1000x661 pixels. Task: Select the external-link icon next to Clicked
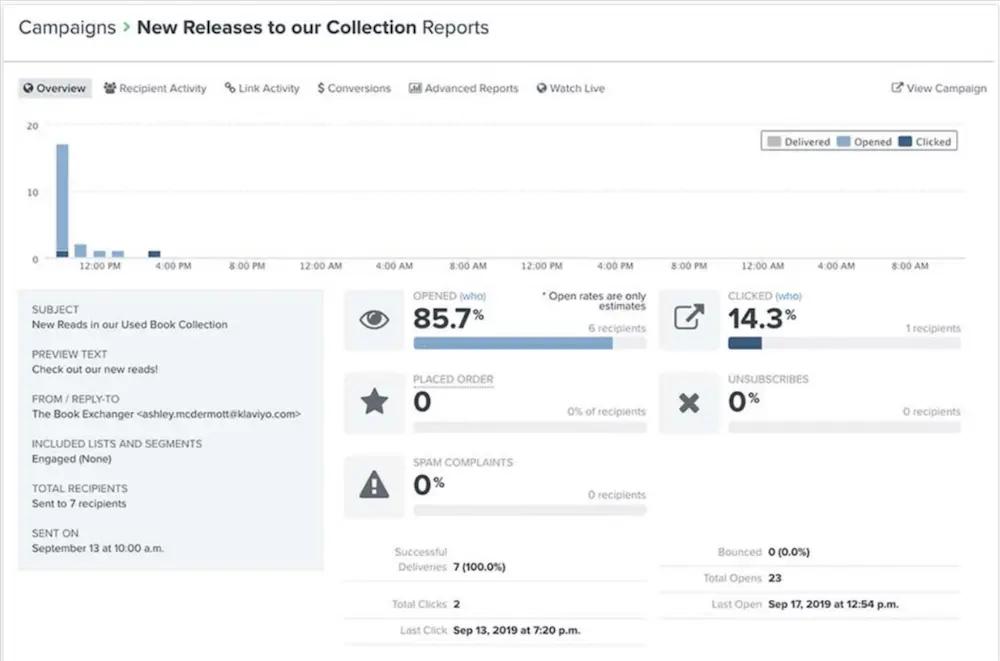[689, 318]
